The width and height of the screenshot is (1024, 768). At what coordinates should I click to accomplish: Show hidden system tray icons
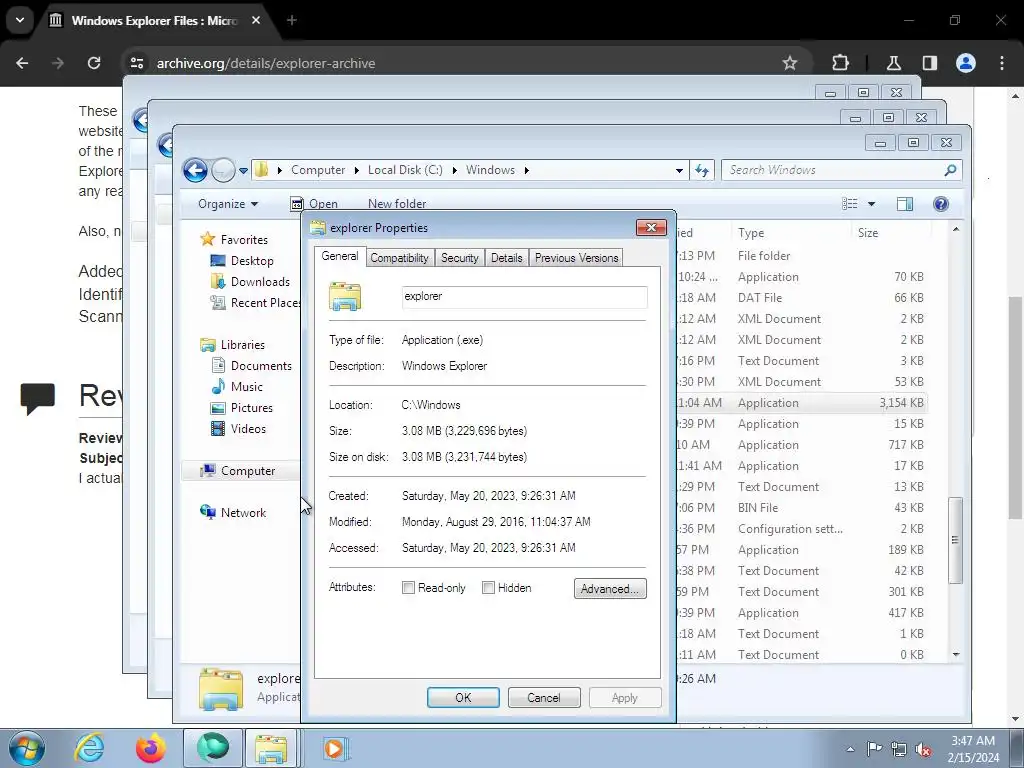[850, 749]
